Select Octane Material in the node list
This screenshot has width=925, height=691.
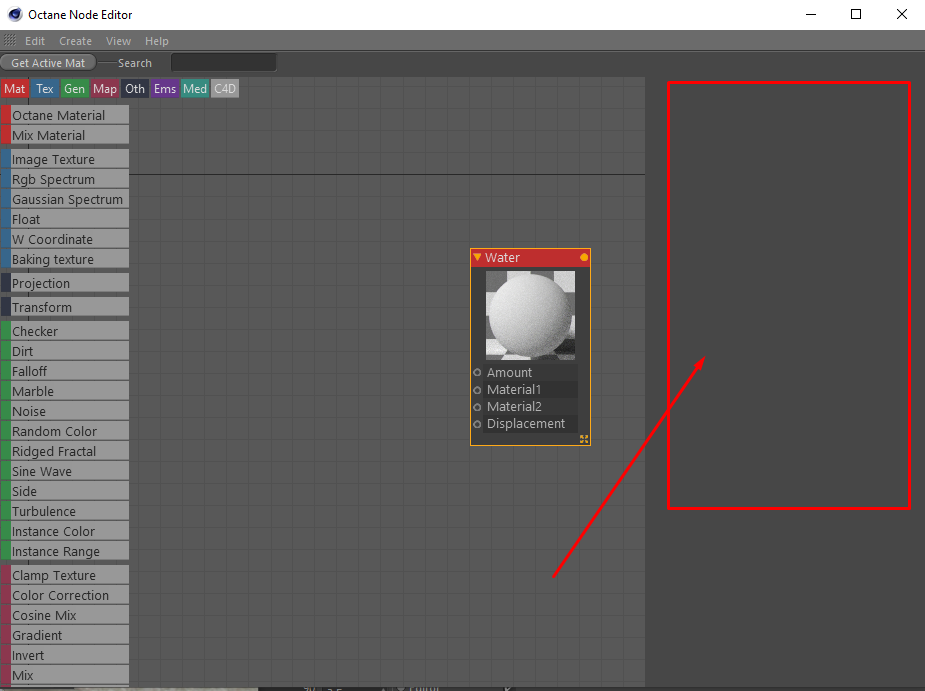tap(65, 115)
